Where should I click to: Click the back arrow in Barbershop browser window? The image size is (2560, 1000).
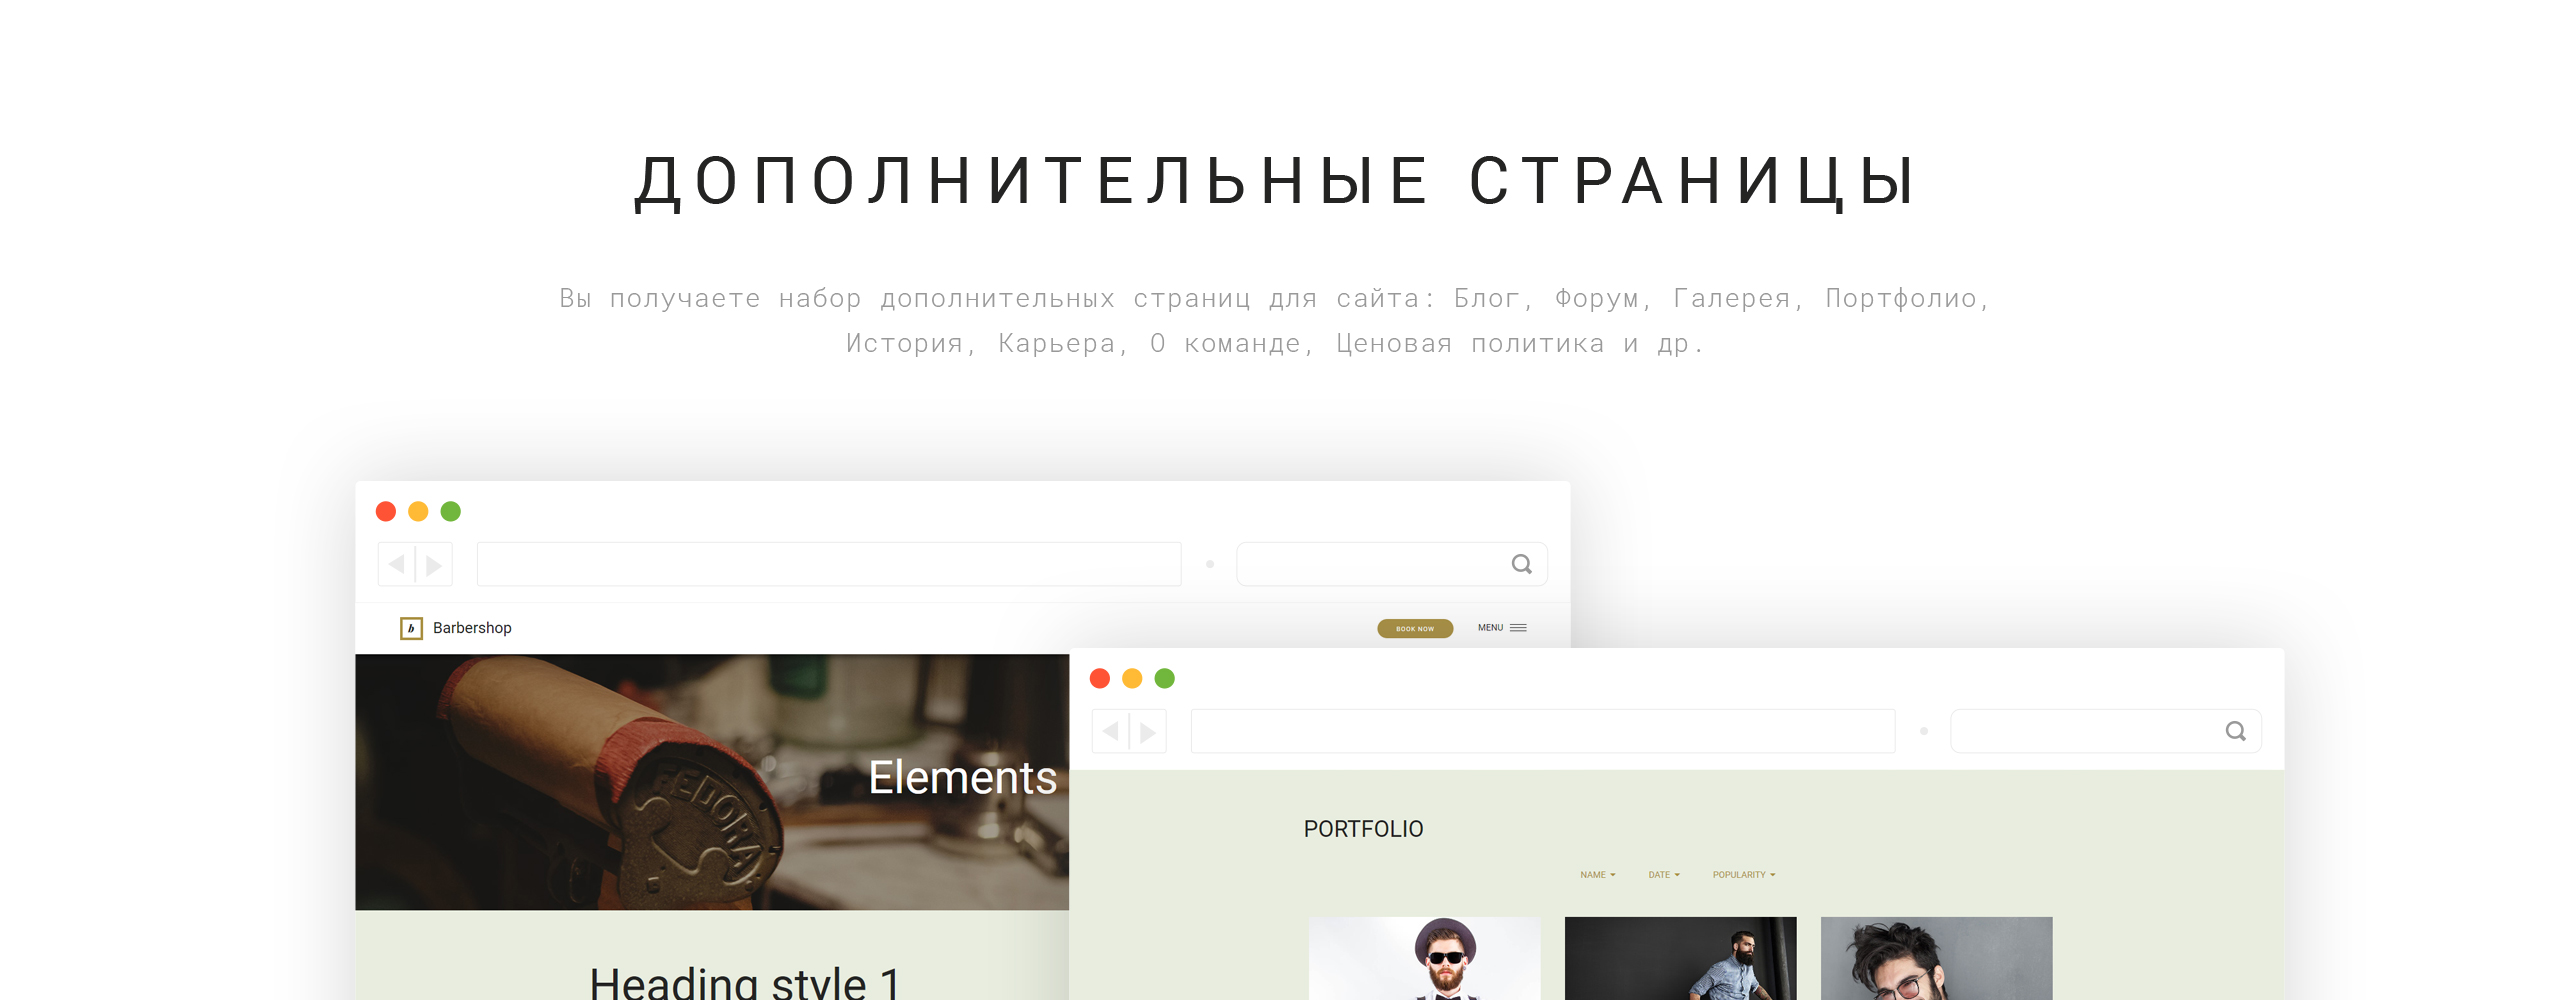point(397,564)
